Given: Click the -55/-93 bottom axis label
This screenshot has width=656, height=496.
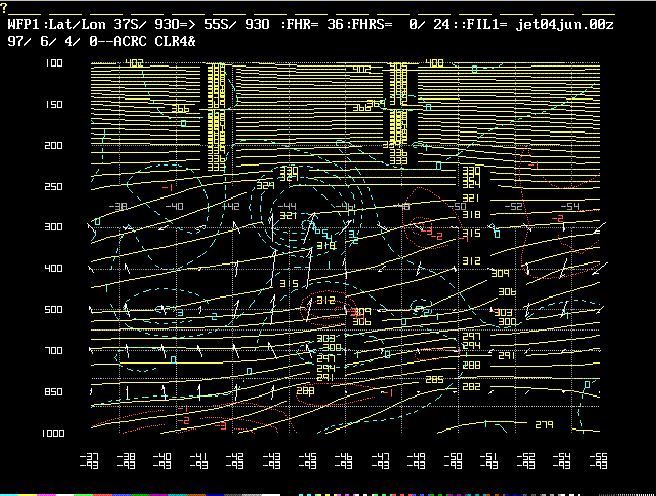Looking at the screenshot, I should pyautogui.click(x=598, y=460).
